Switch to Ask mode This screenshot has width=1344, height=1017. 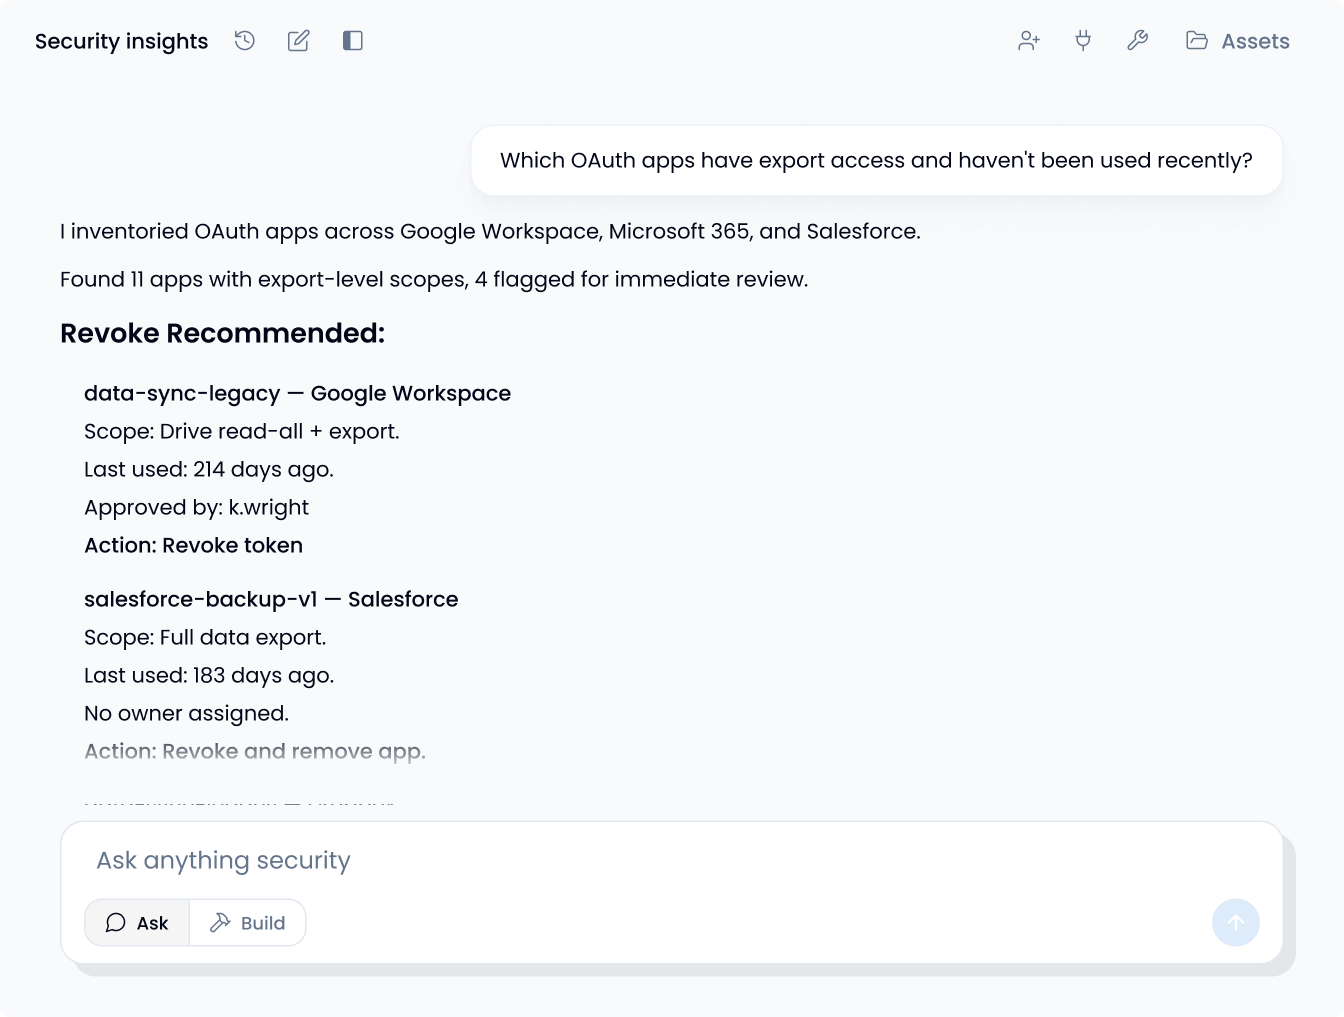[x=137, y=923]
